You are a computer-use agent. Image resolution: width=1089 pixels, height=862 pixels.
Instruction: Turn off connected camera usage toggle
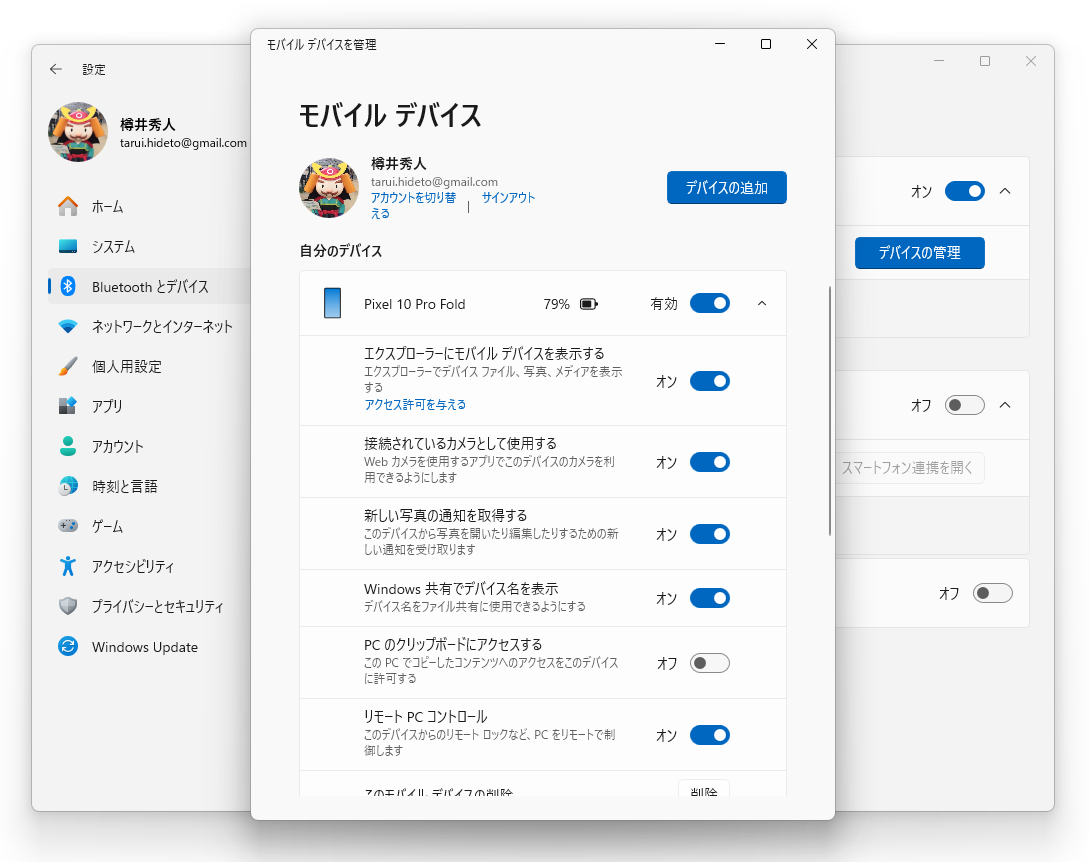pos(710,463)
